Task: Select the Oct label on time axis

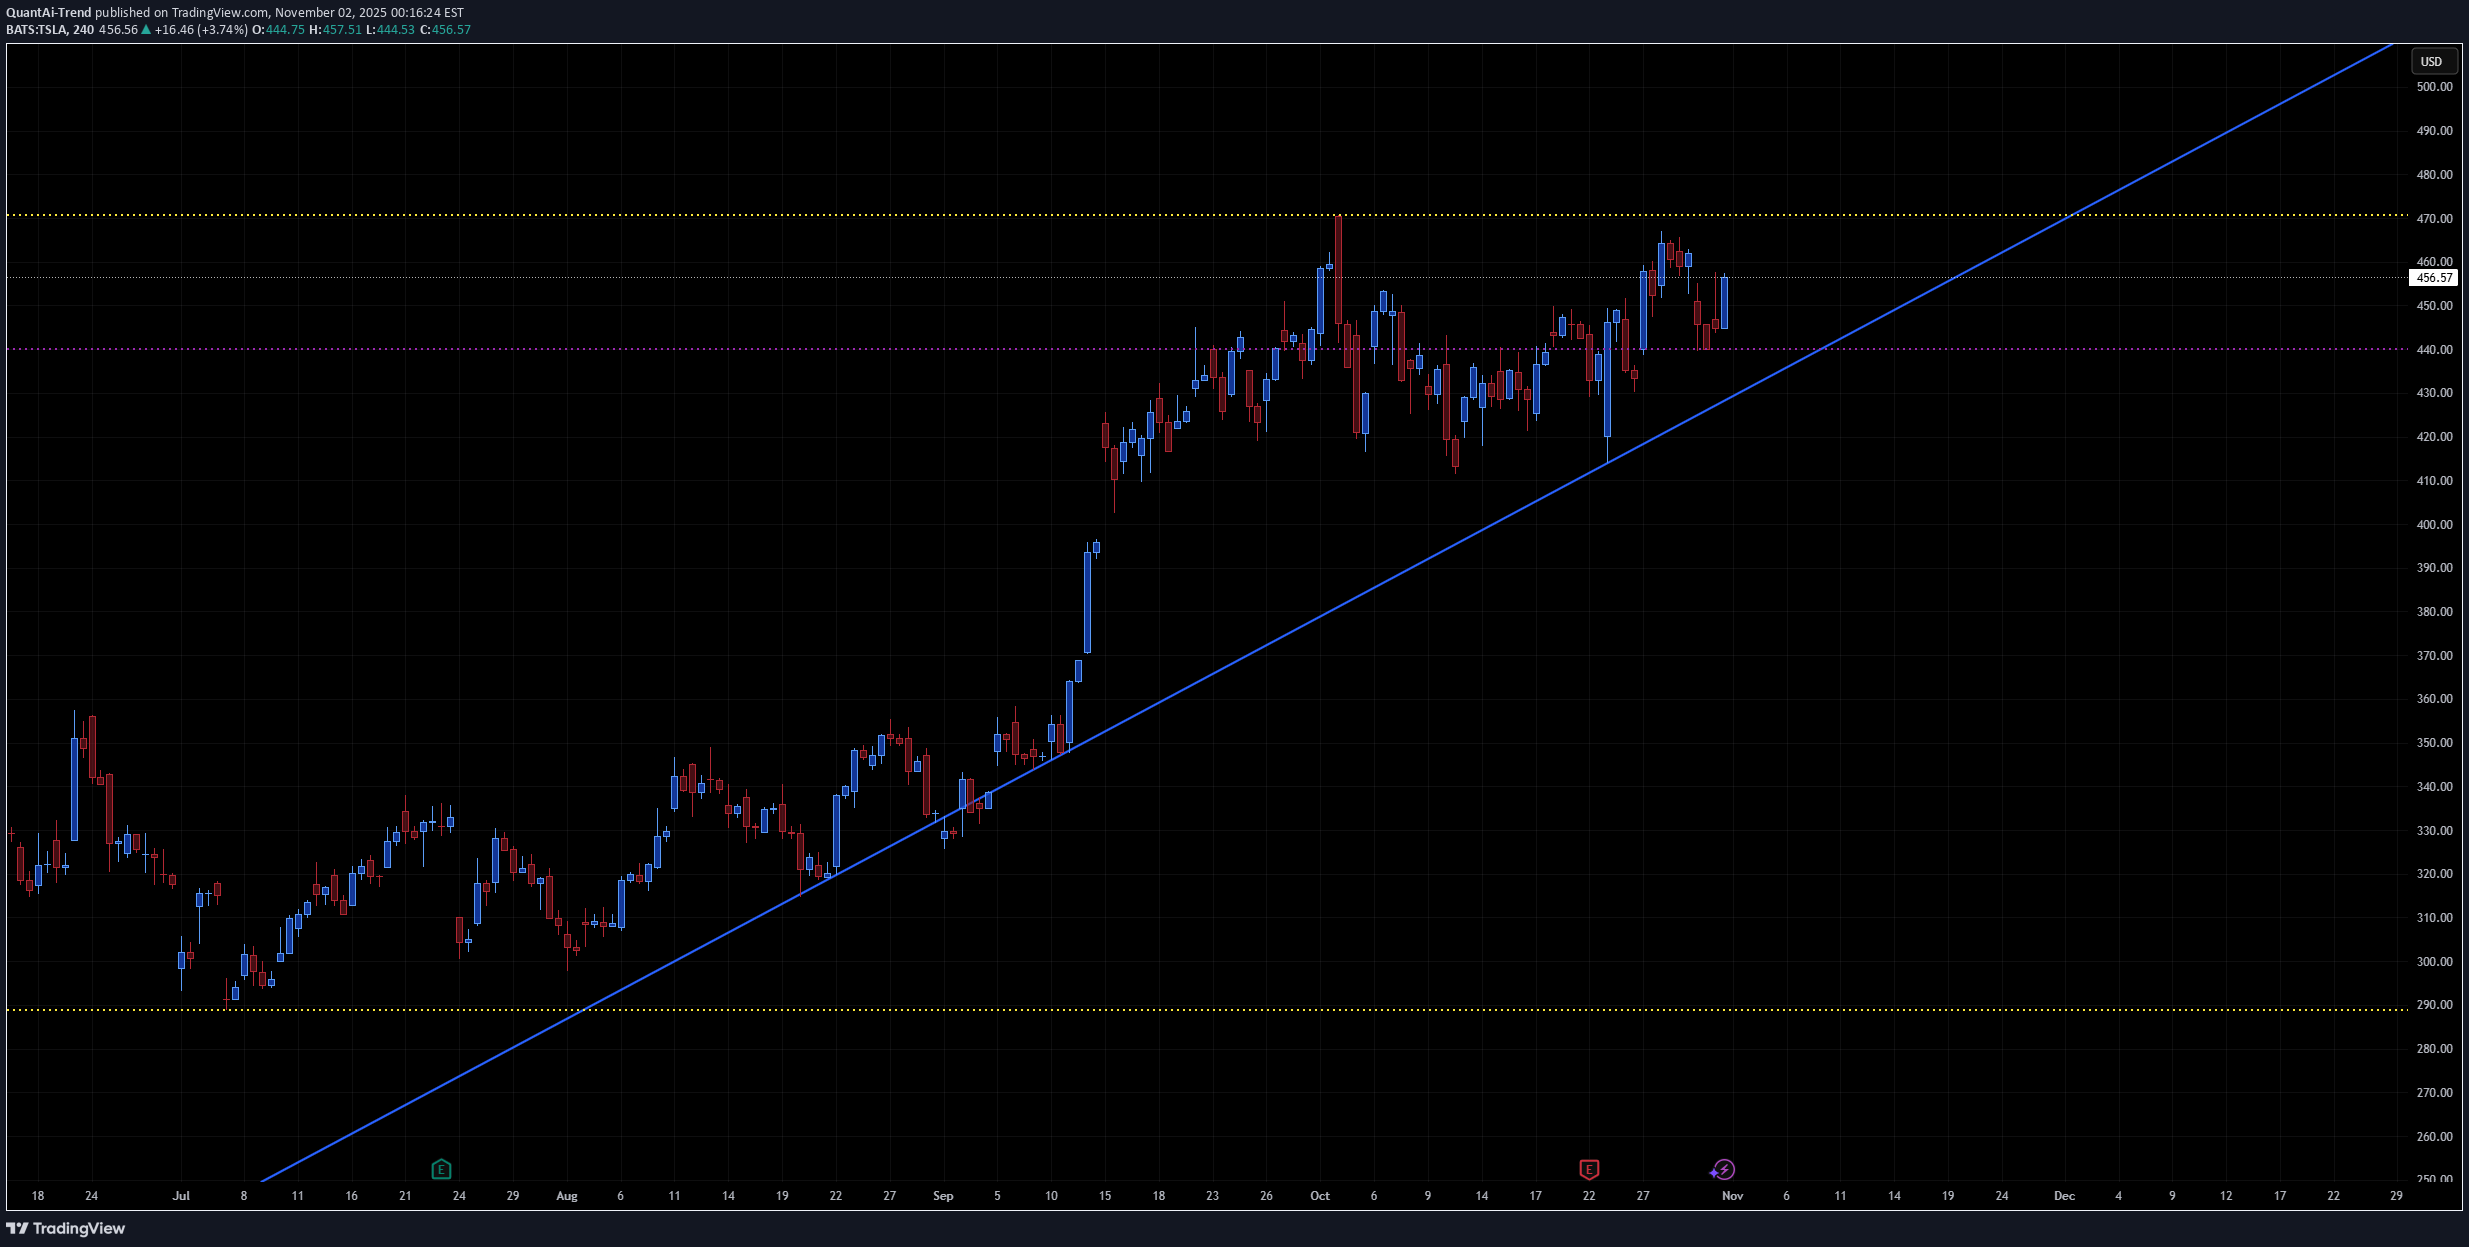Action: point(1320,1196)
